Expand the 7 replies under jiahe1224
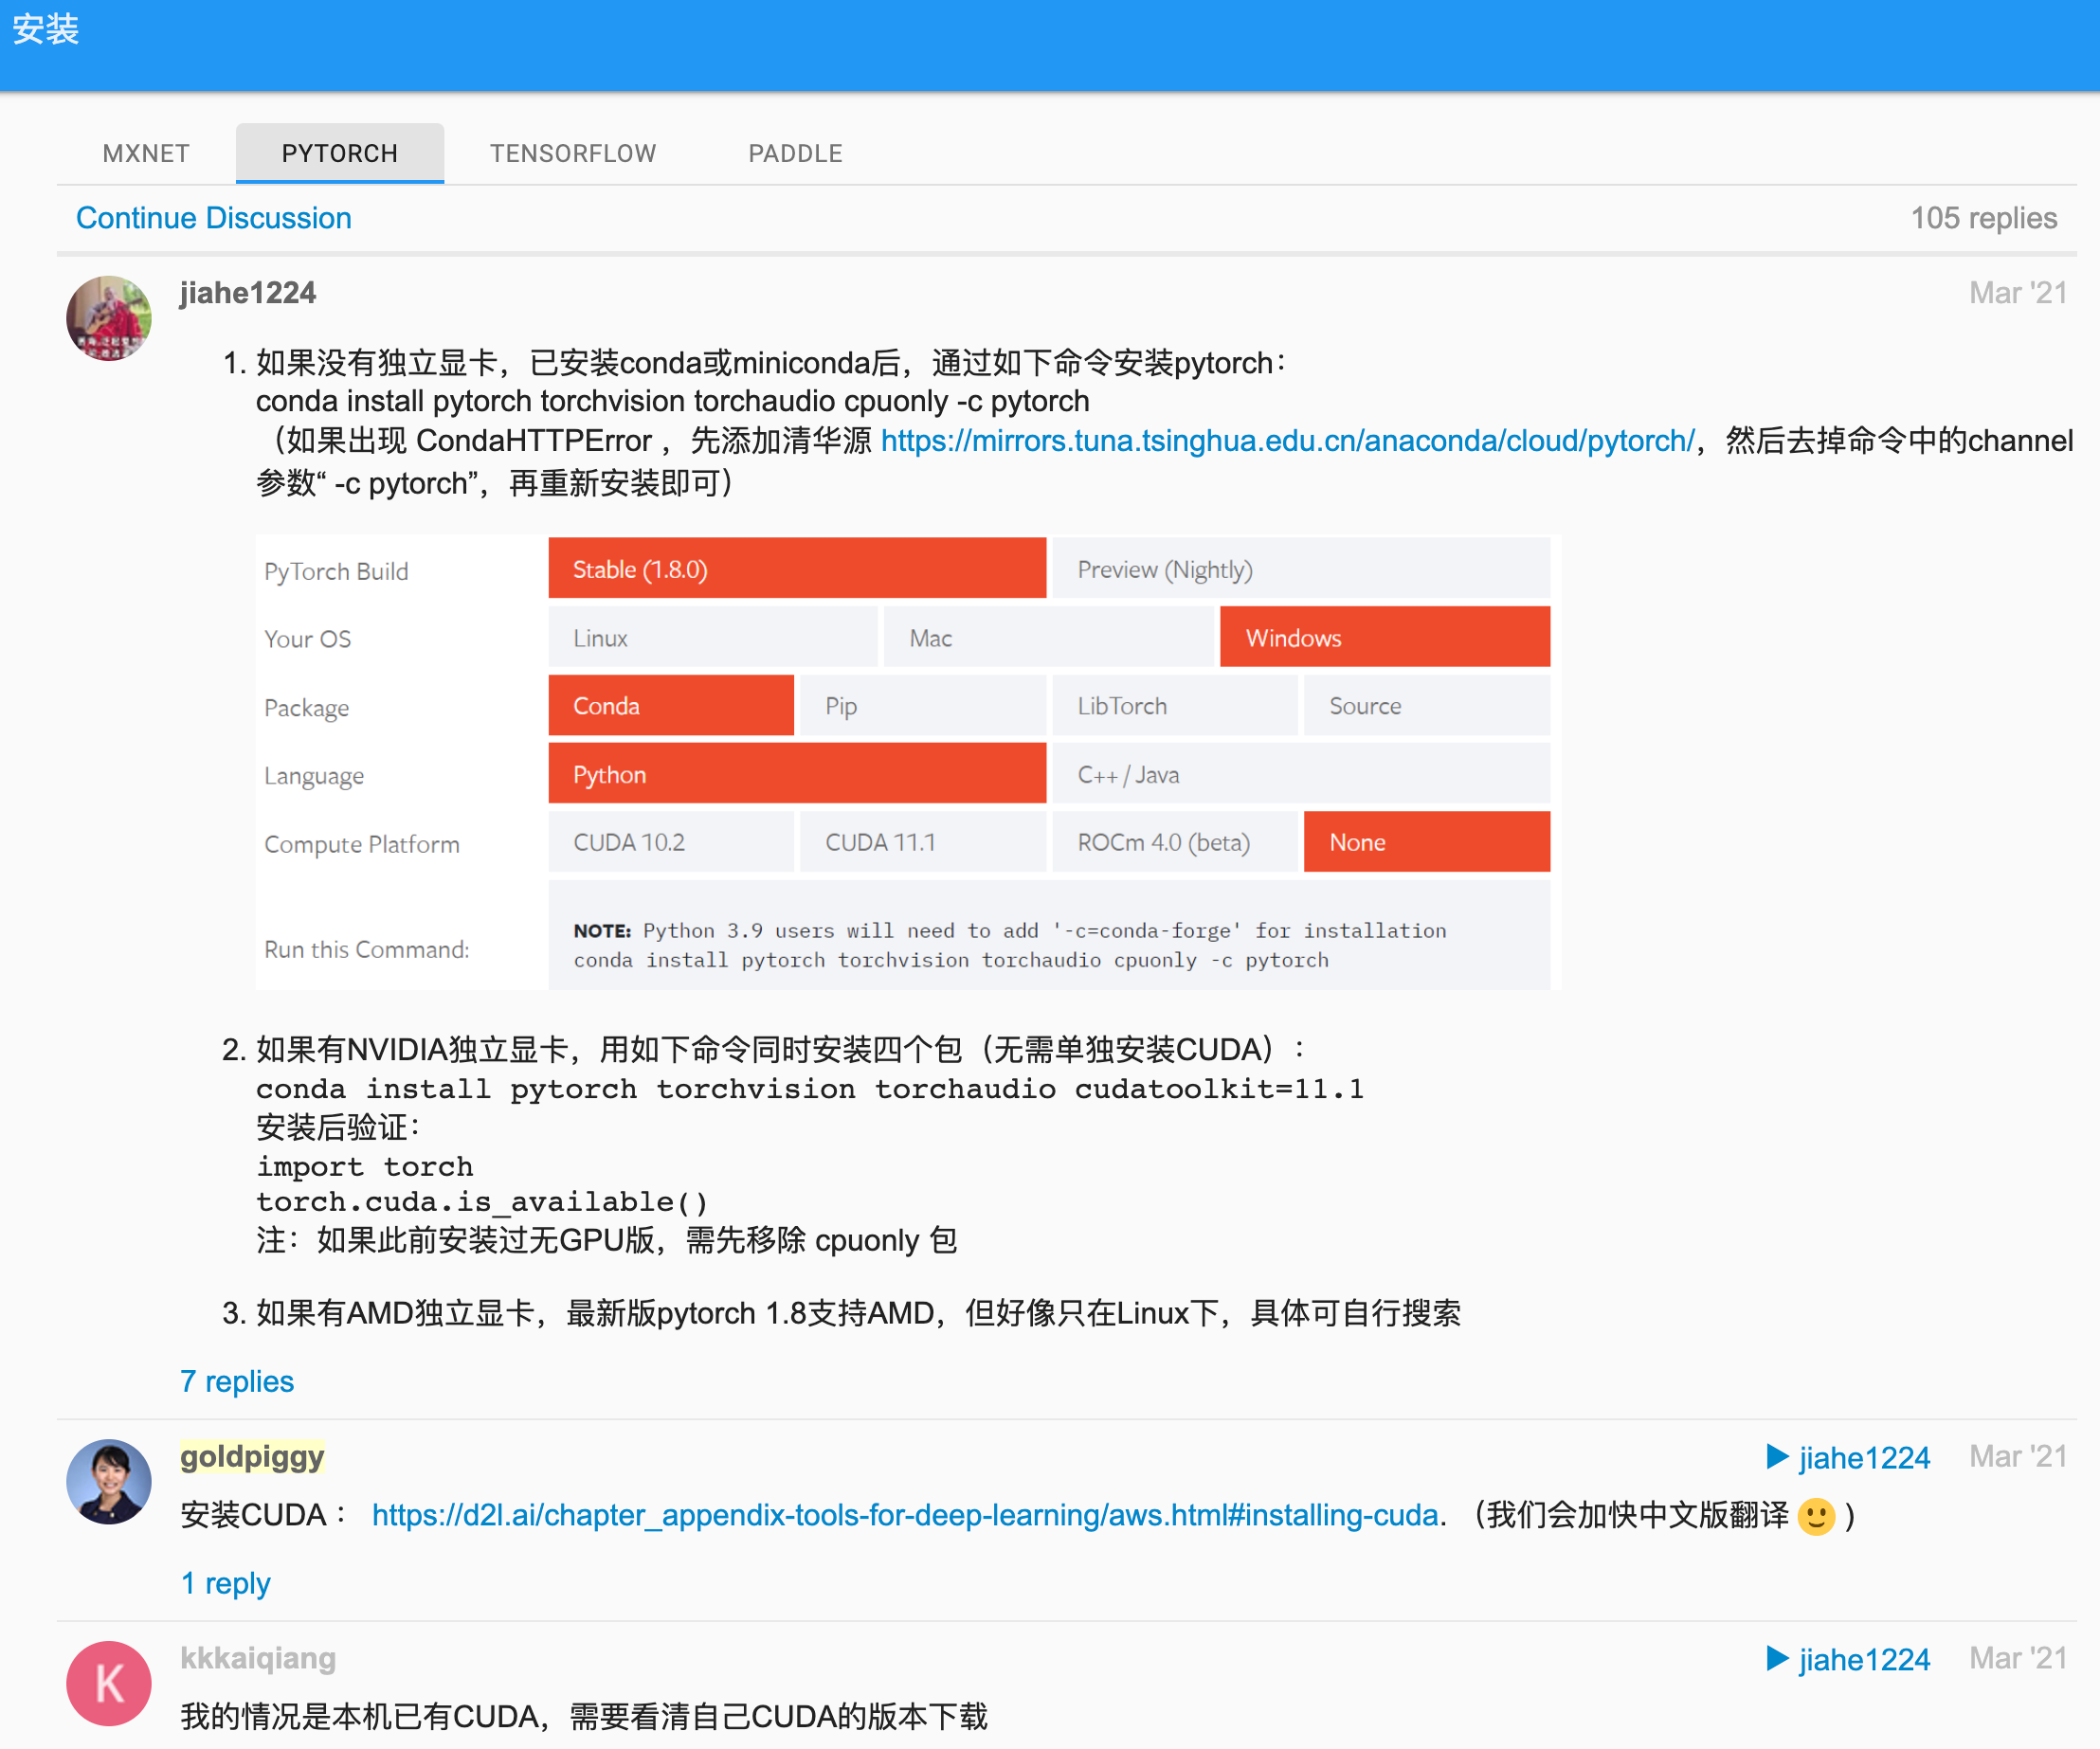Image resolution: width=2100 pixels, height=1749 pixels. click(237, 1381)
